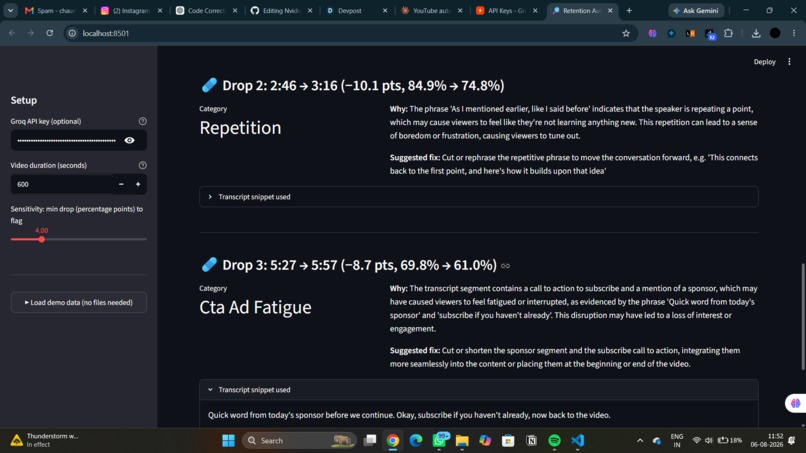Open Chrome three-dot menu

click(794, 33)
